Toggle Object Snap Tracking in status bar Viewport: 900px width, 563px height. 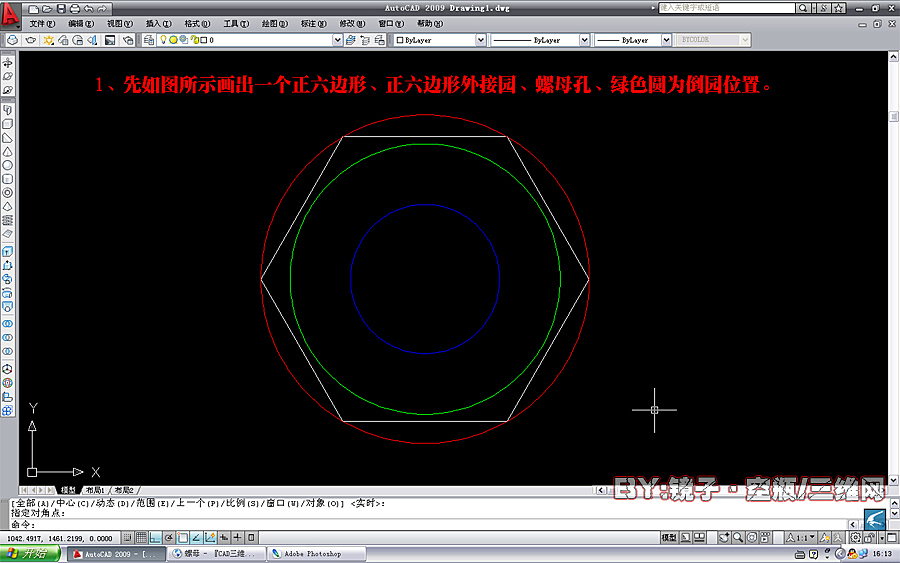point(196,538)
